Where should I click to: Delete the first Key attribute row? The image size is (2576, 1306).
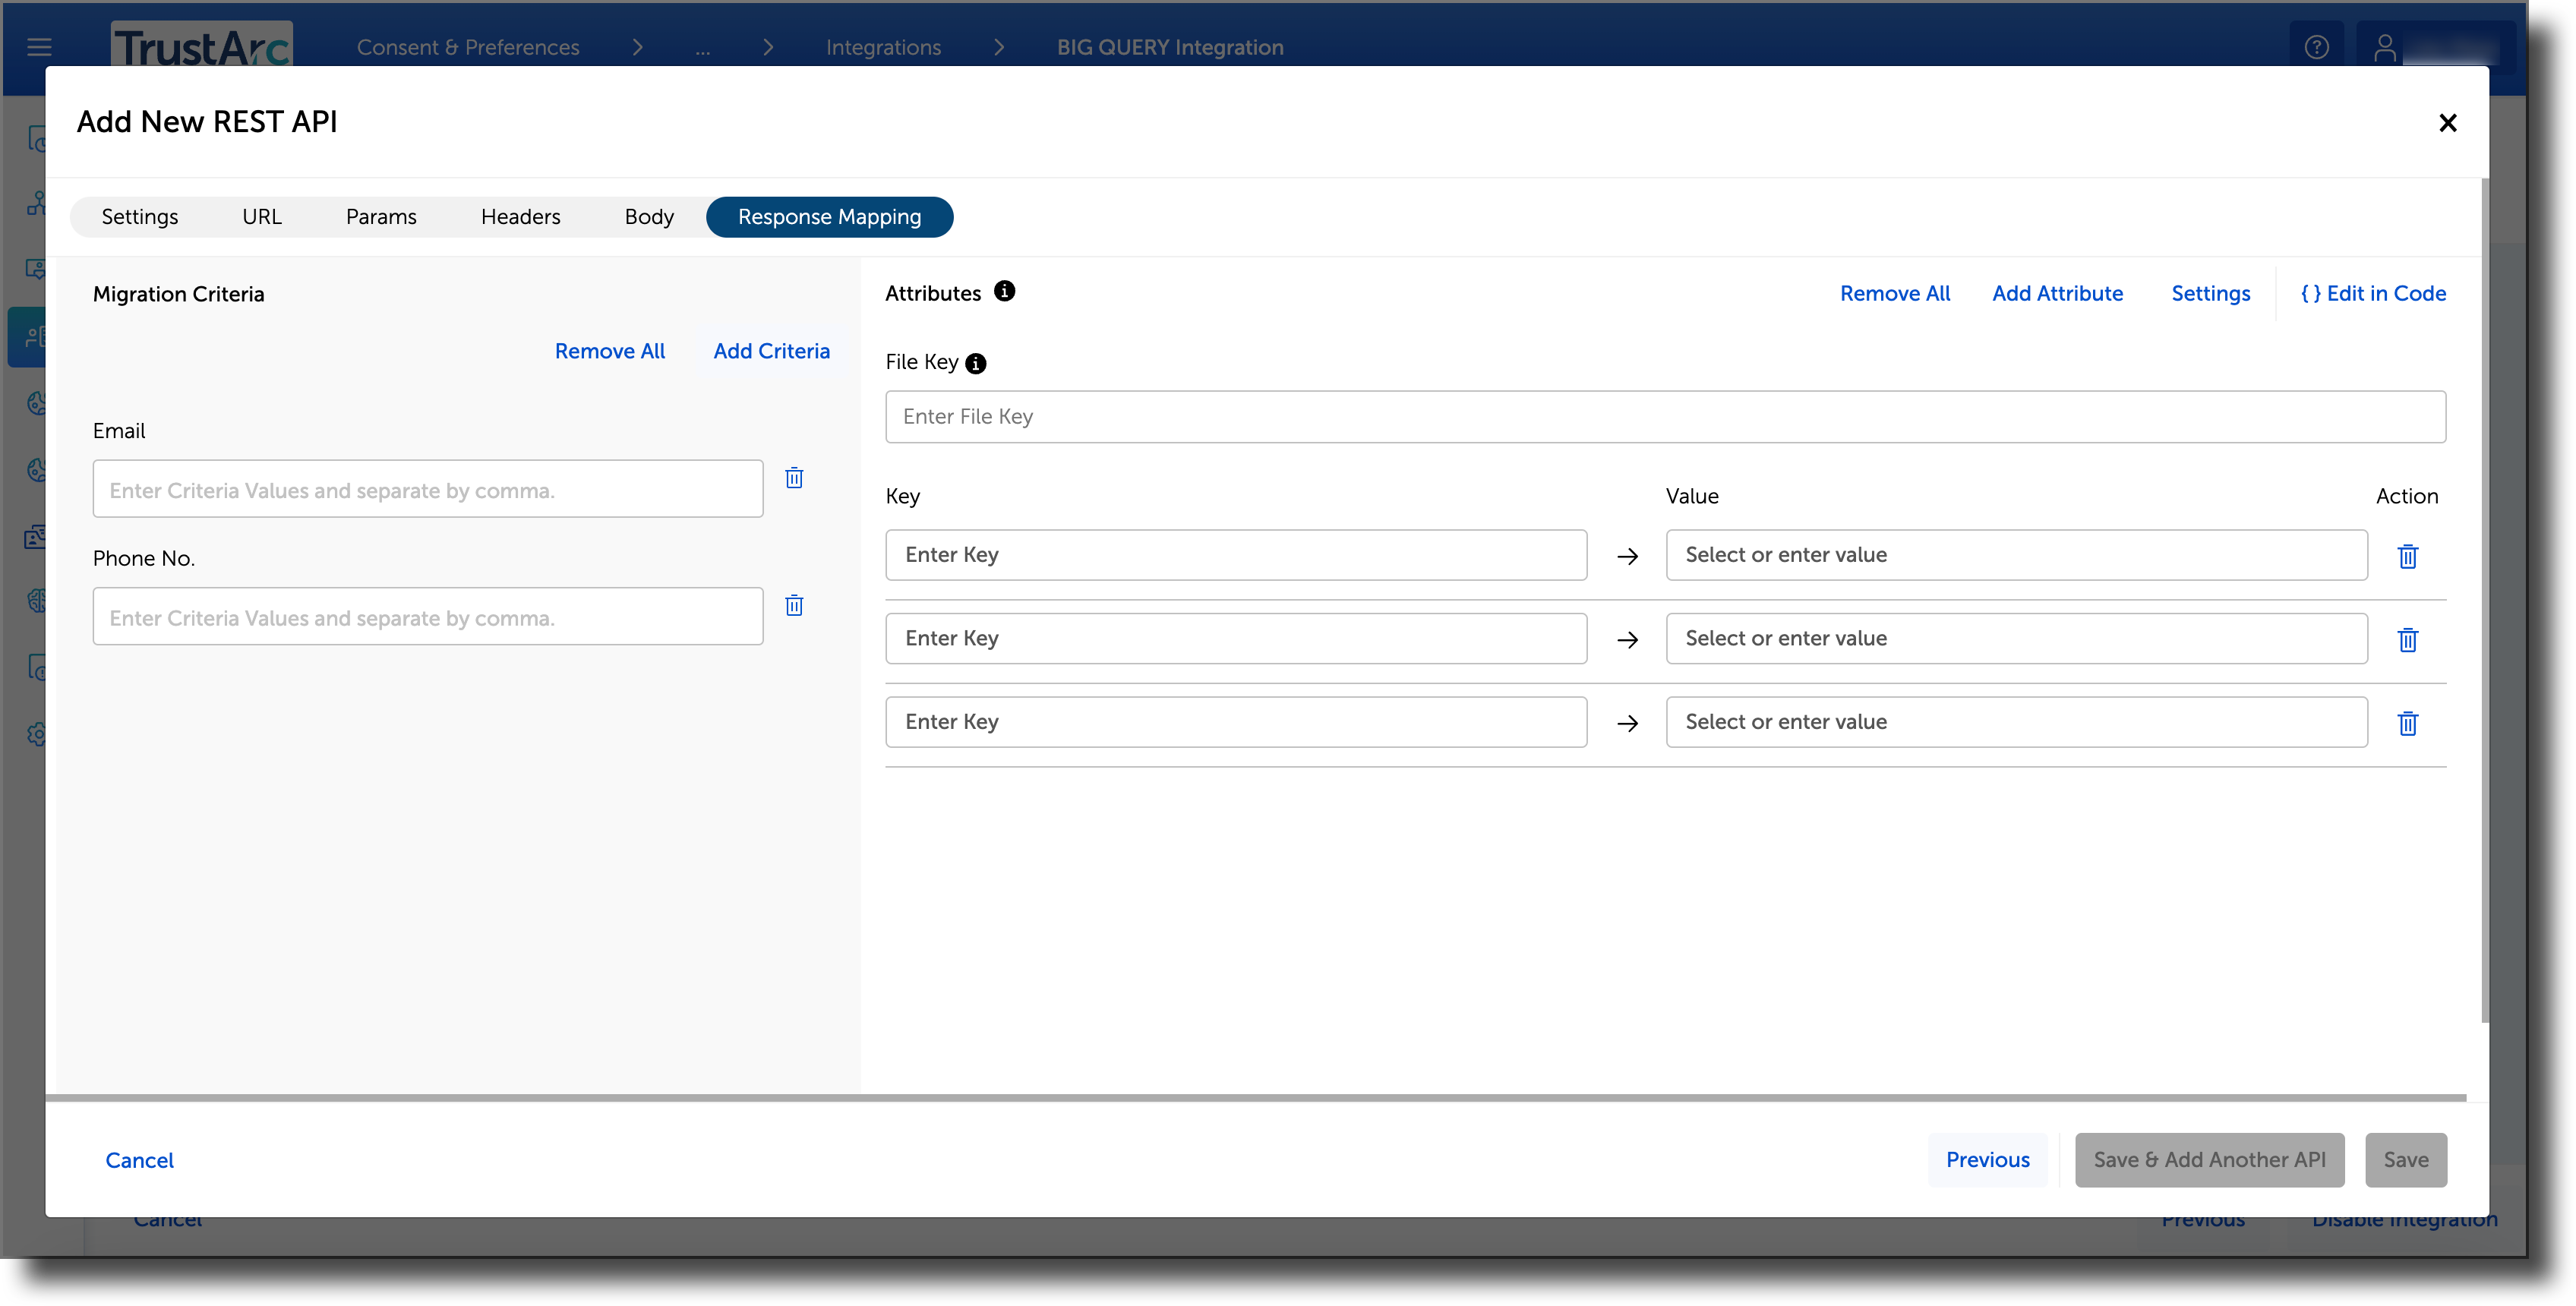(x=2407, y=556)
